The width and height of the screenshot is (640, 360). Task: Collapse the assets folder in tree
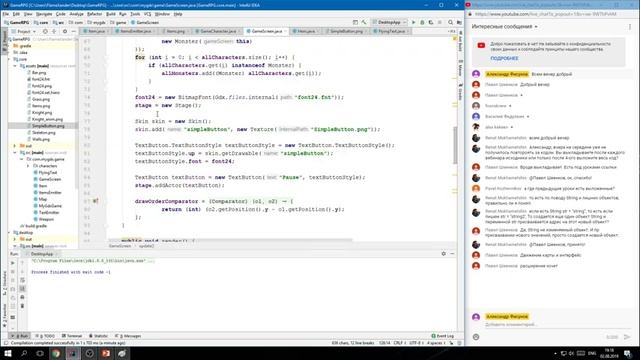tap(15, 66)
